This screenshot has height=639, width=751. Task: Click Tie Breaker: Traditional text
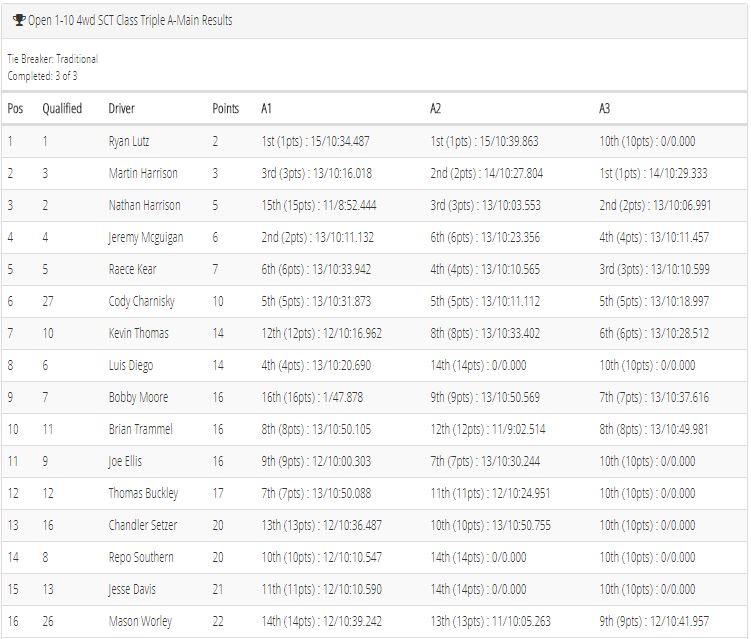tap(53, 59)
